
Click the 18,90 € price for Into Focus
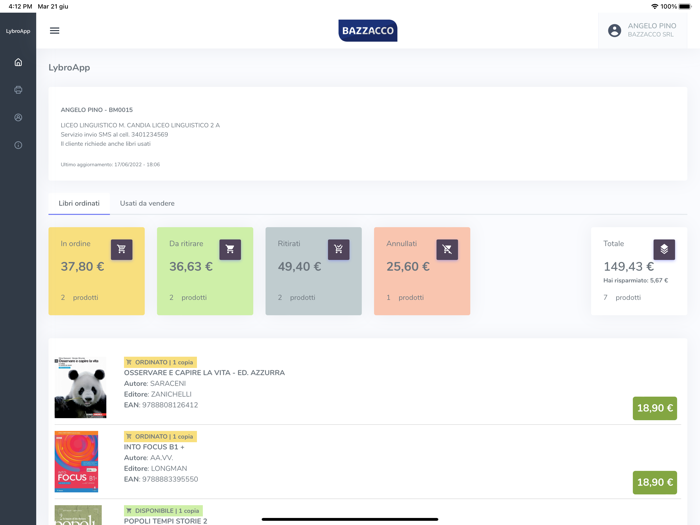point(655,482)
